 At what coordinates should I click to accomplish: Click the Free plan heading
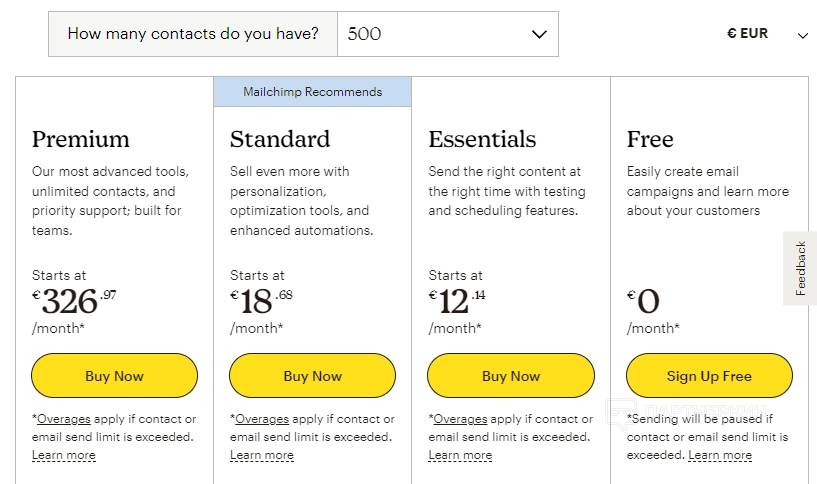[650, 139]
